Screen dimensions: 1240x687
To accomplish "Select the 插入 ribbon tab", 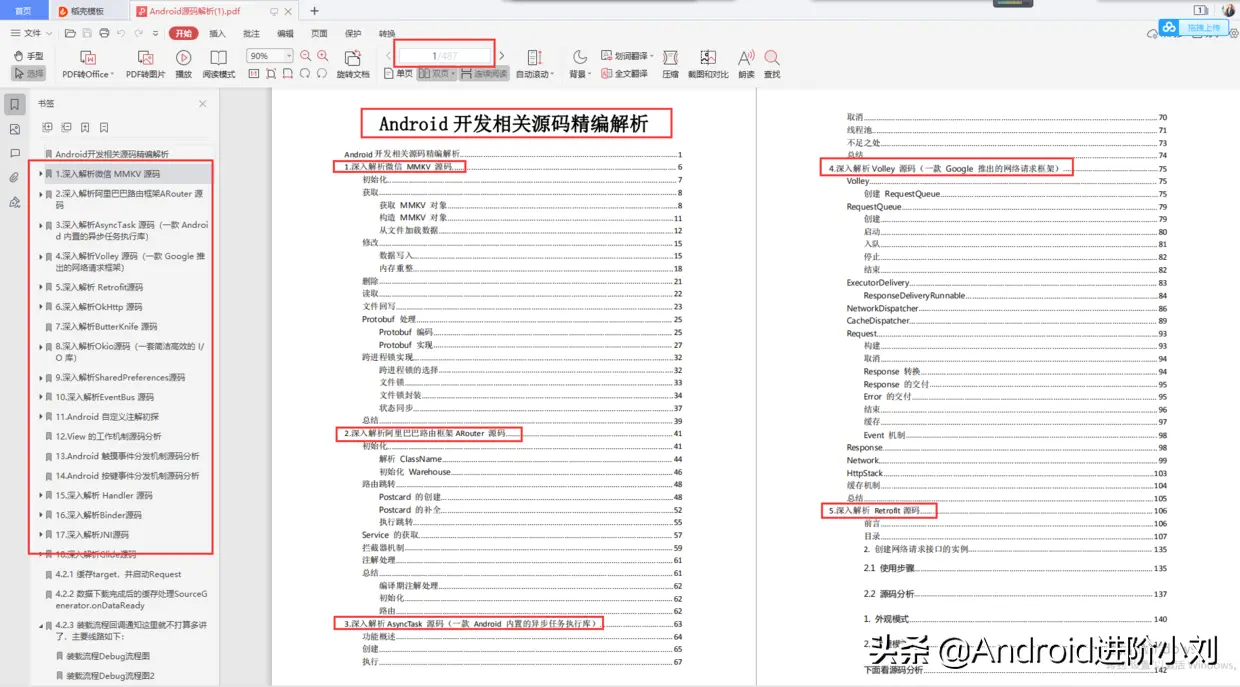I will 217,33.
